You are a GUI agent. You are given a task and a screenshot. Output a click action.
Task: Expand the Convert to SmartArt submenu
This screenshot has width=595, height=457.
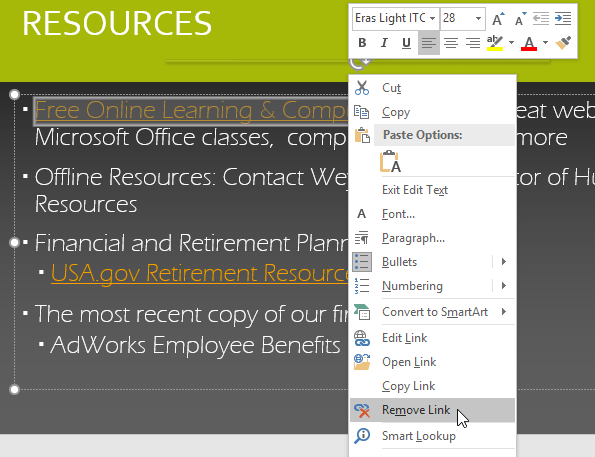click(x=504, y=312)
